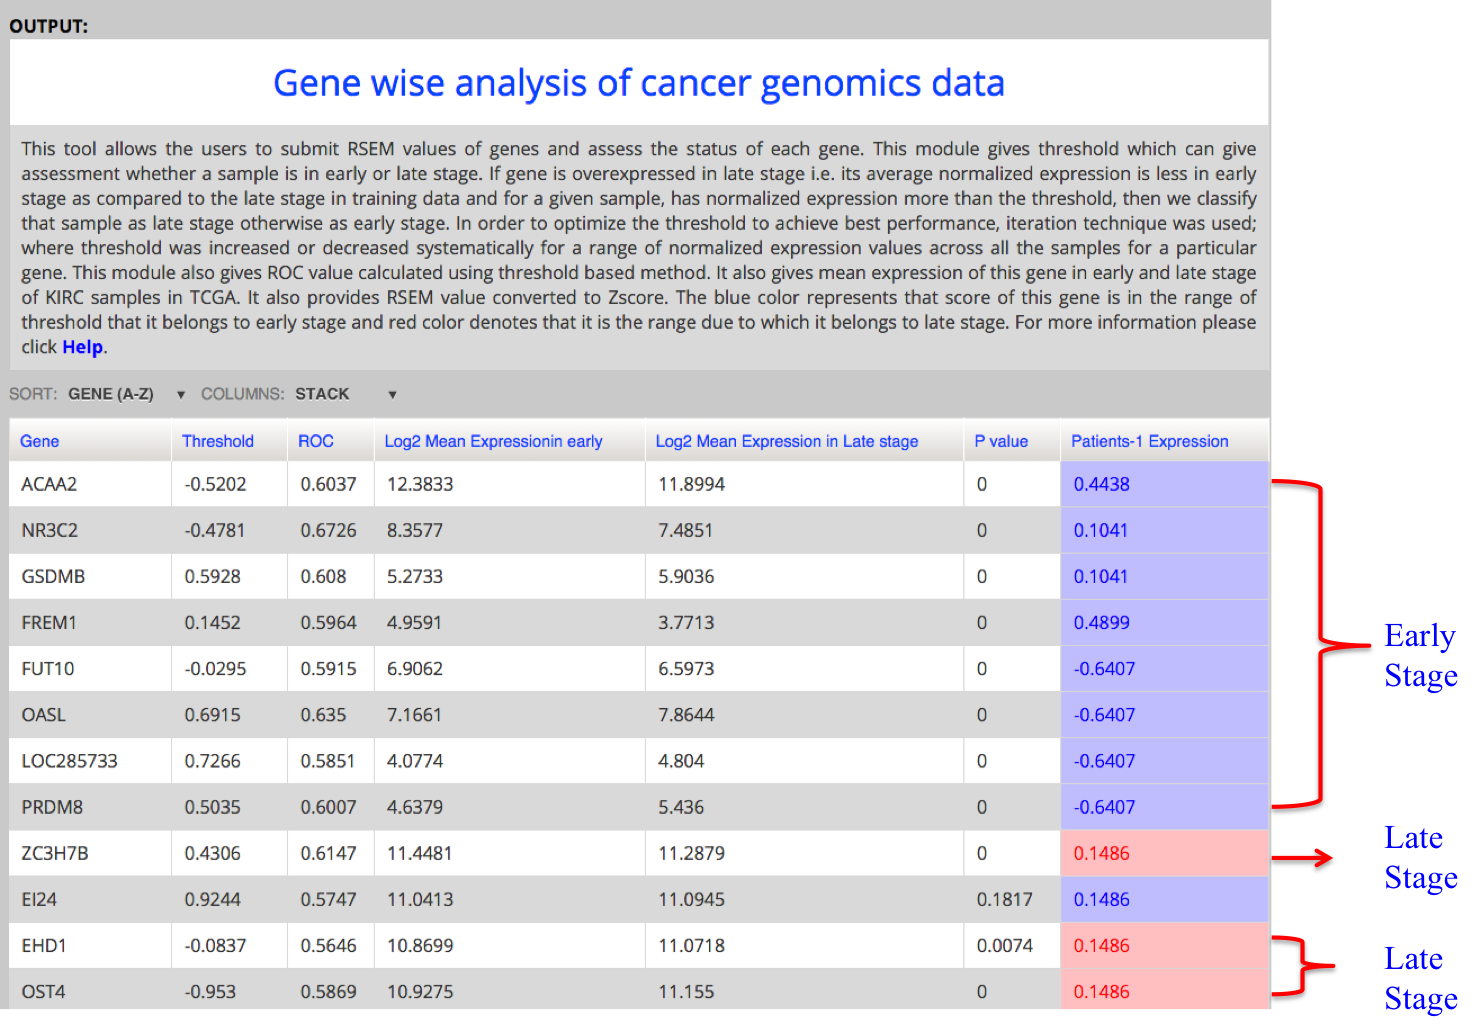
Task: Sort by the ROC column header
Action: pos(316,441)
